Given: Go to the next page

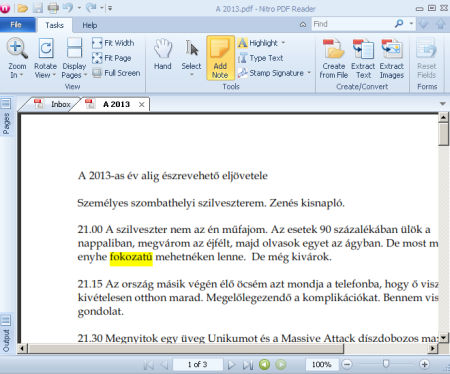Looking at the screenshot, I should point(231,365).
